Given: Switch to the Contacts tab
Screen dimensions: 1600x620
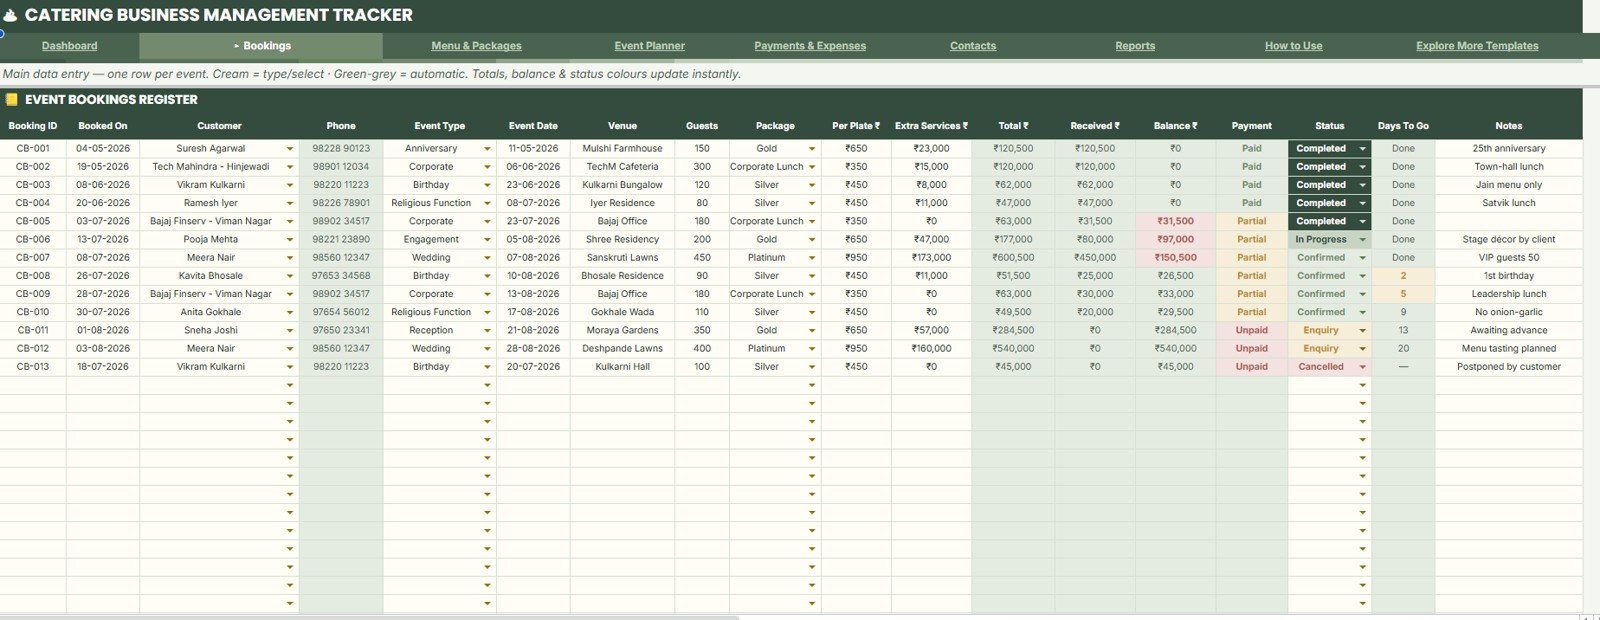Looking at the screenshot, I should 973,46.
